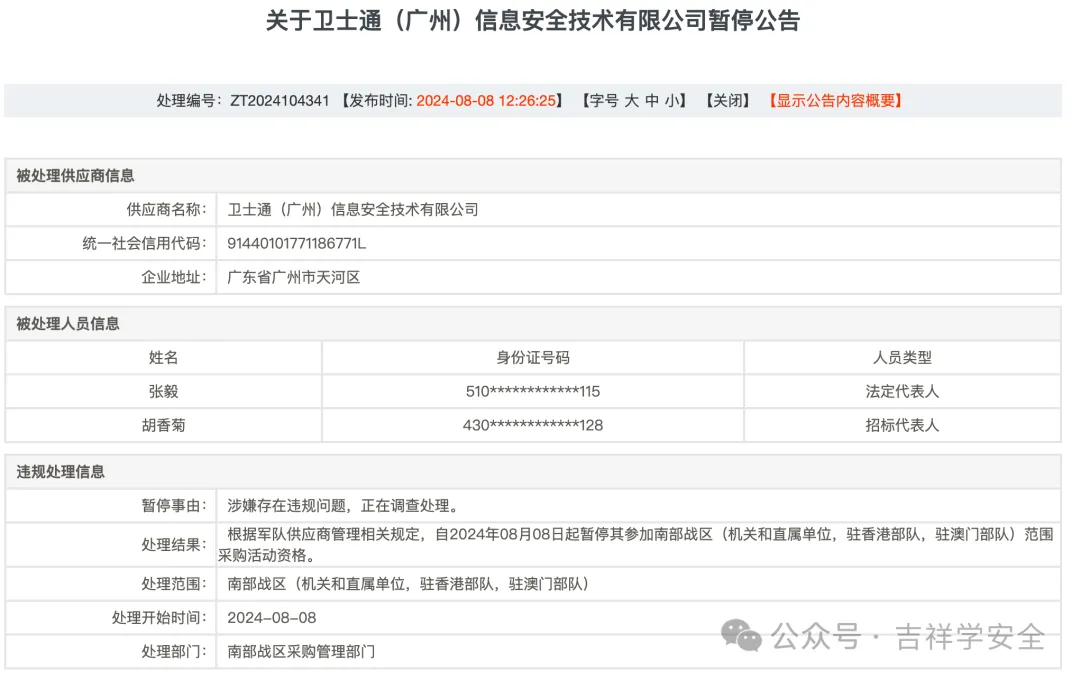
Task: Click the 企业地址 label
Action: tap(174, 277)
